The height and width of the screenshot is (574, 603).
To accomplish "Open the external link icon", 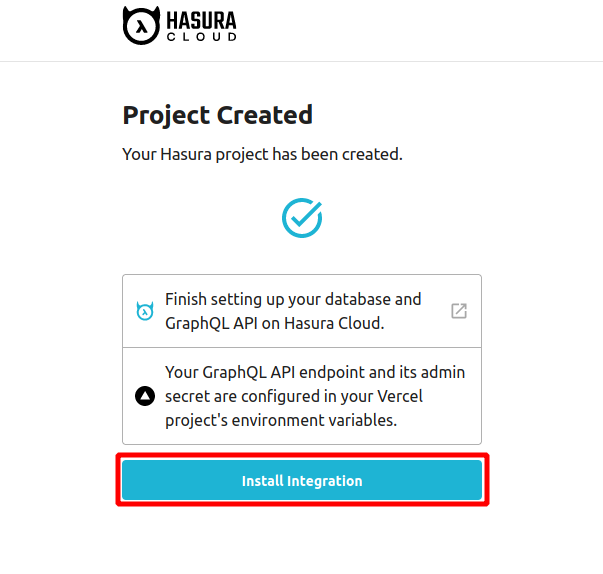I will coord(458,311).
